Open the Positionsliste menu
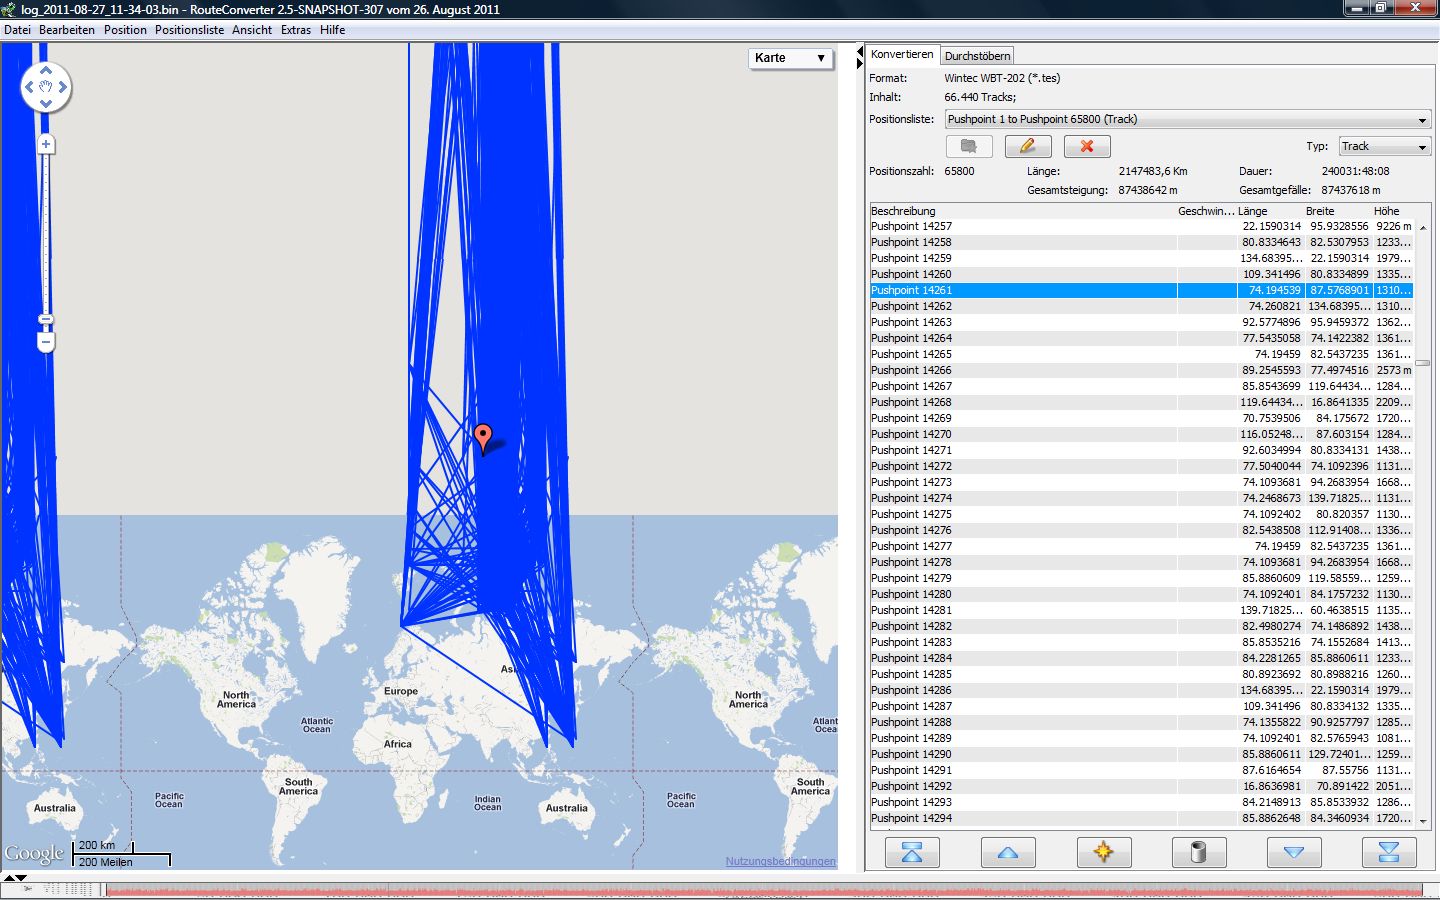 (189, 30)
